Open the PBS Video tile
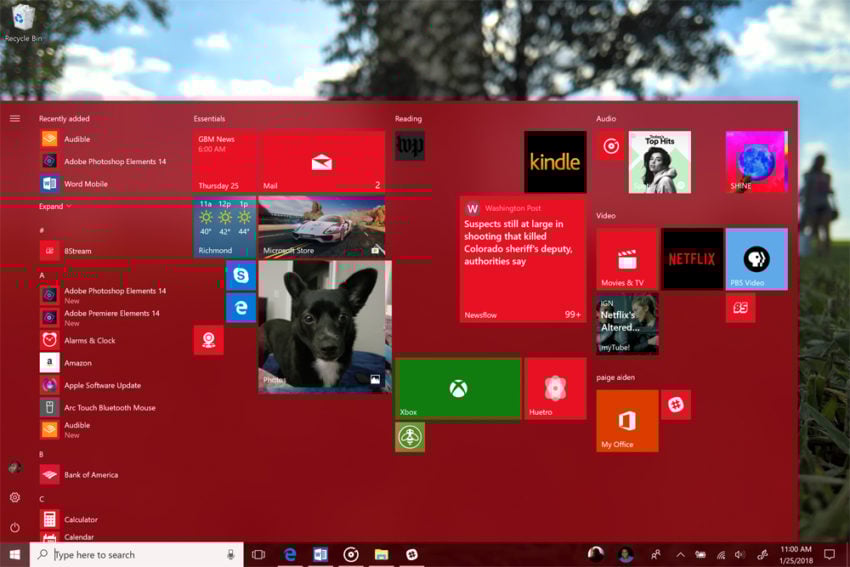 757,259
